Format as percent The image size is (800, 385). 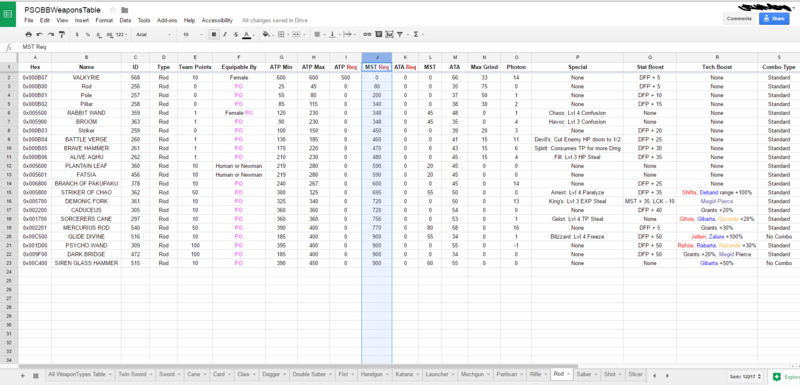tap(88, 35)
